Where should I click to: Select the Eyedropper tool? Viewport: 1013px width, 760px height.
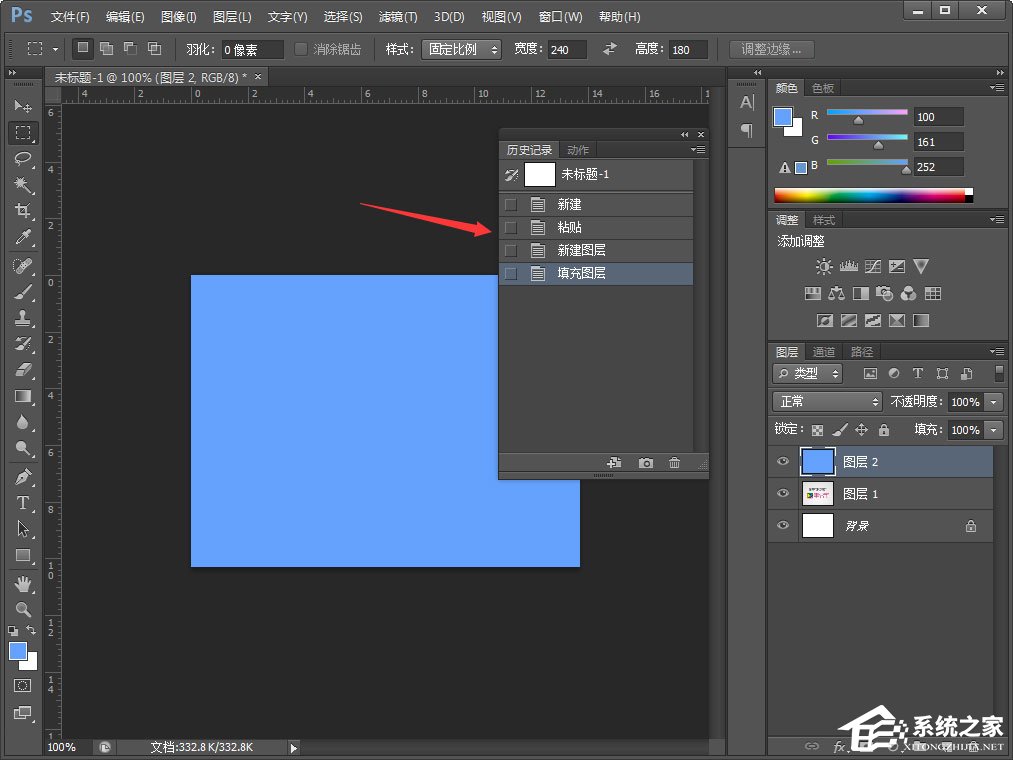pyautogui.click(x=23, y=238)
